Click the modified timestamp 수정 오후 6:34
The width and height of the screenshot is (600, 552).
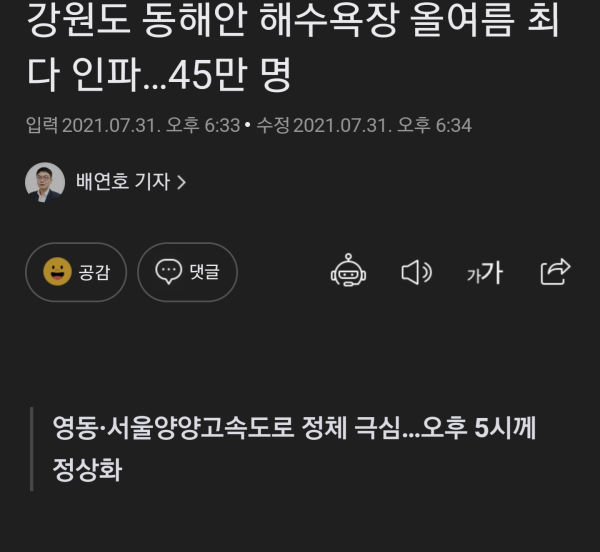(x=364, y=125)
